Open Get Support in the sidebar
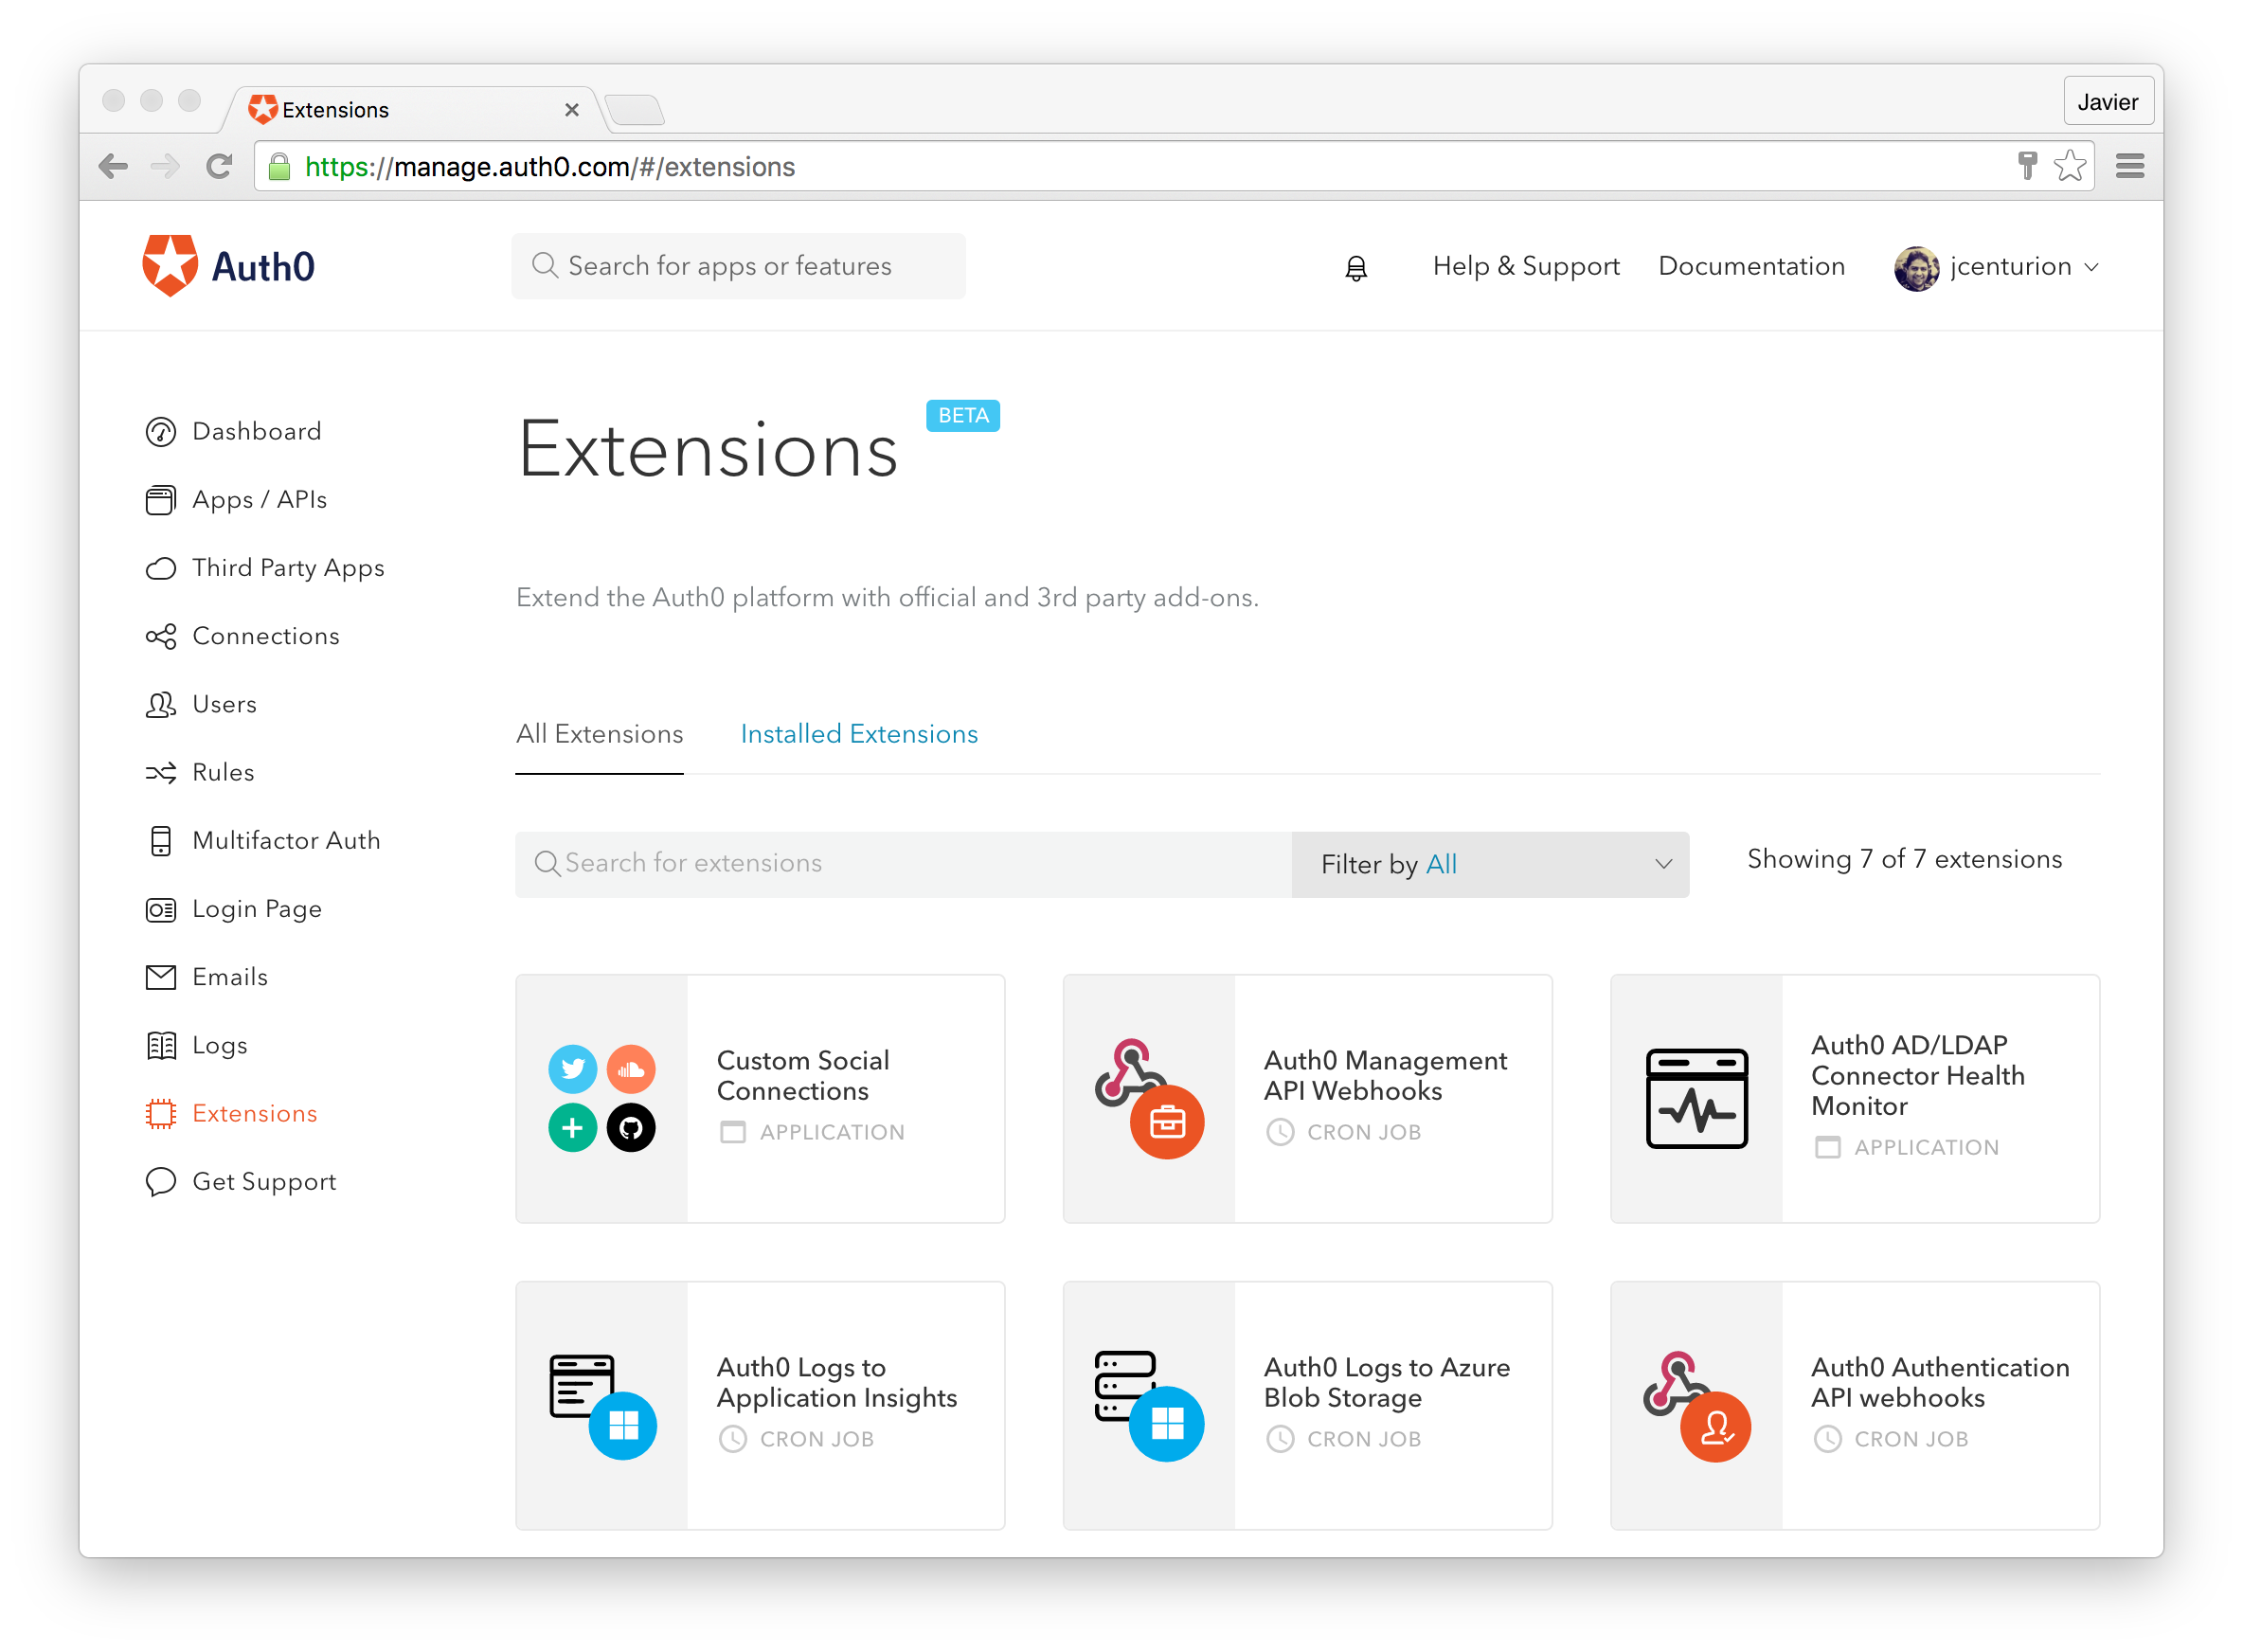The image size is (2243, 1652). click(264, 1181)
